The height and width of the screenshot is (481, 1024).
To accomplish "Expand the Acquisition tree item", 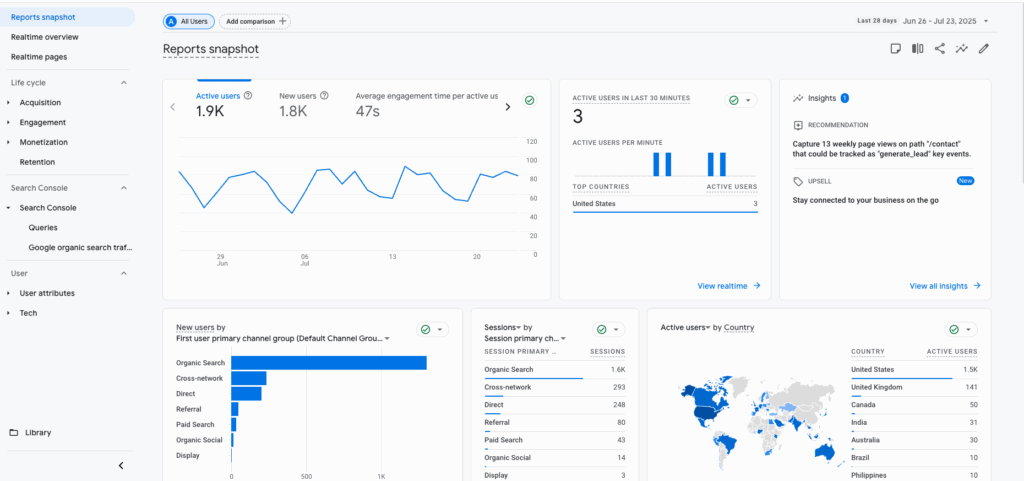I will point(8,102).
